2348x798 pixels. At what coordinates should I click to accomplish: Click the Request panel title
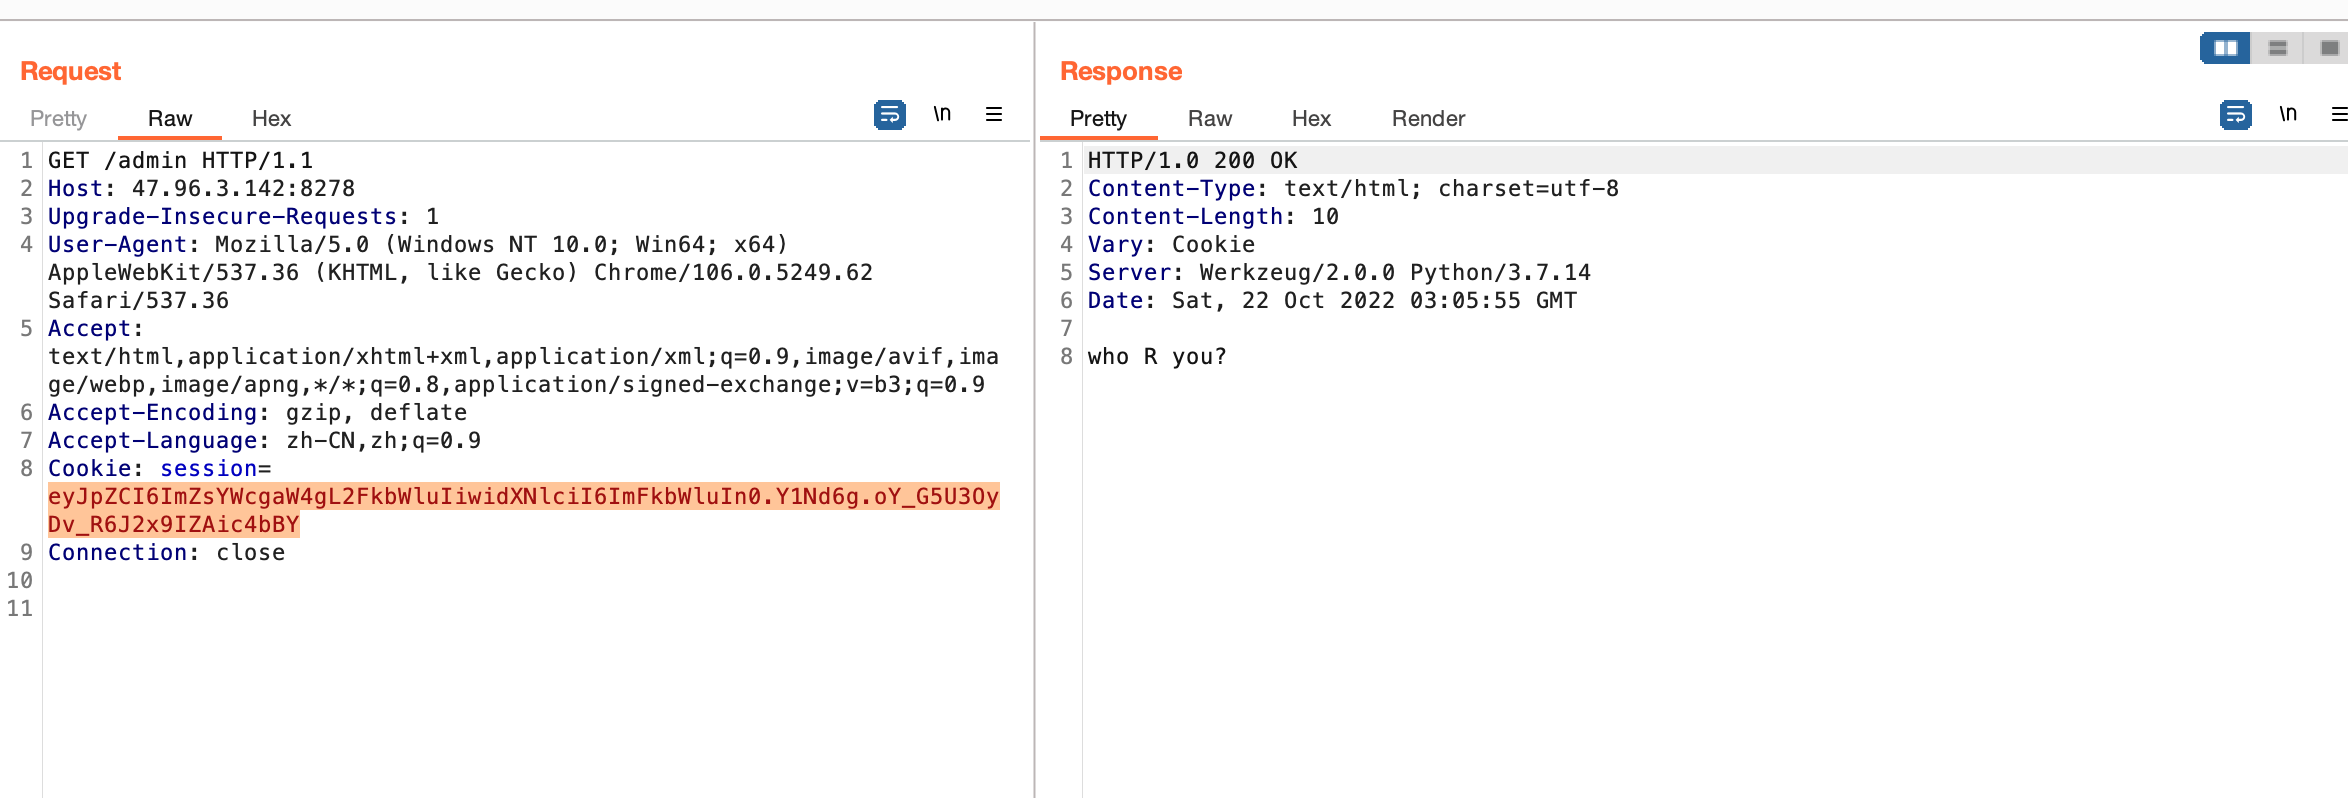coord(70,71)
